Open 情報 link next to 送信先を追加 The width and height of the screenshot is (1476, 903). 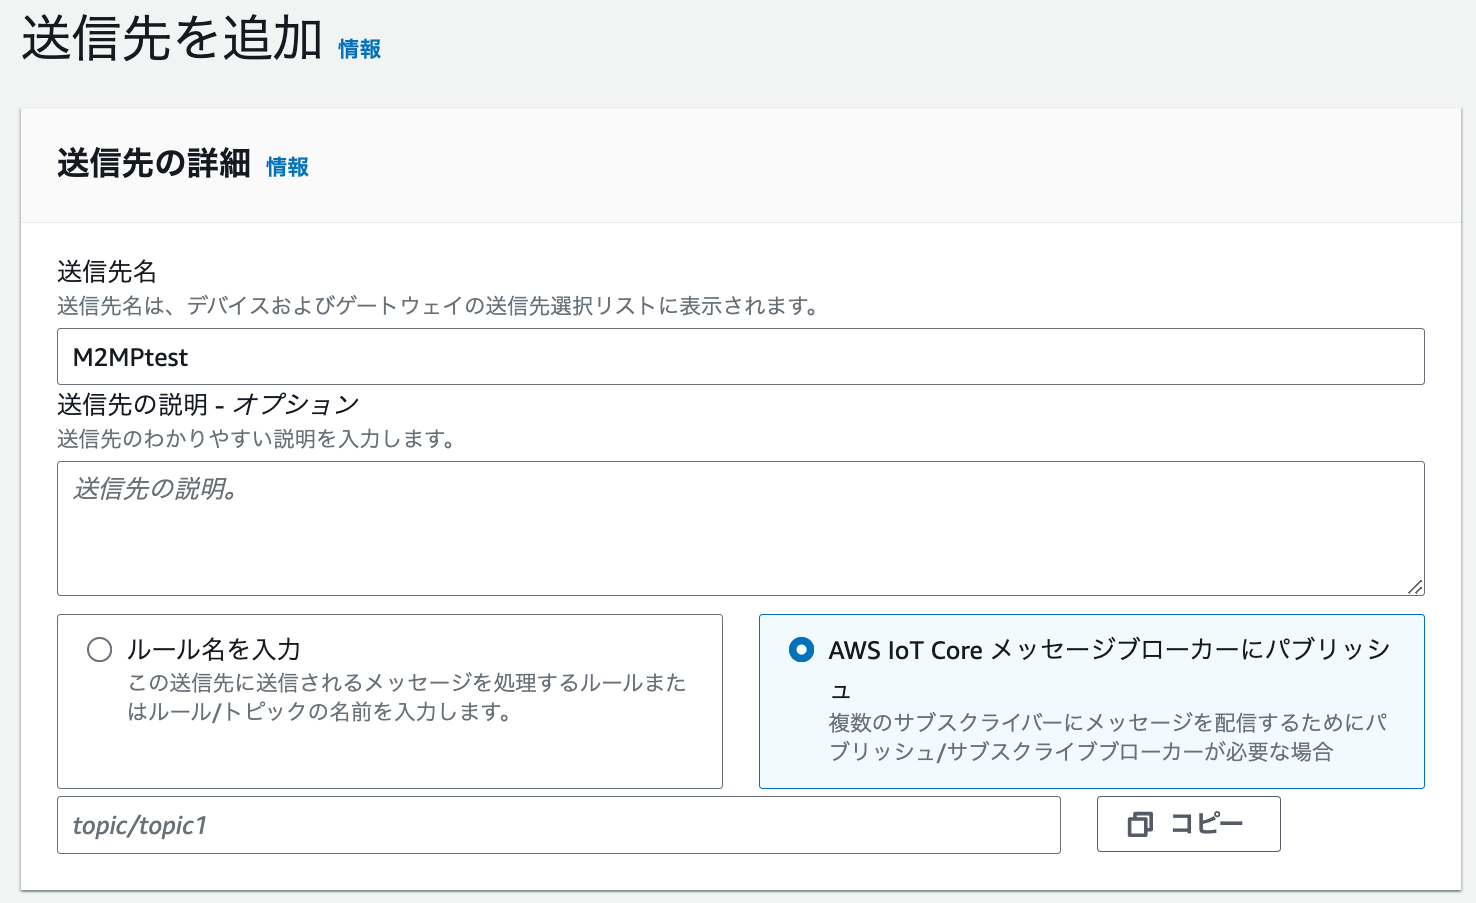pos(360,49)
